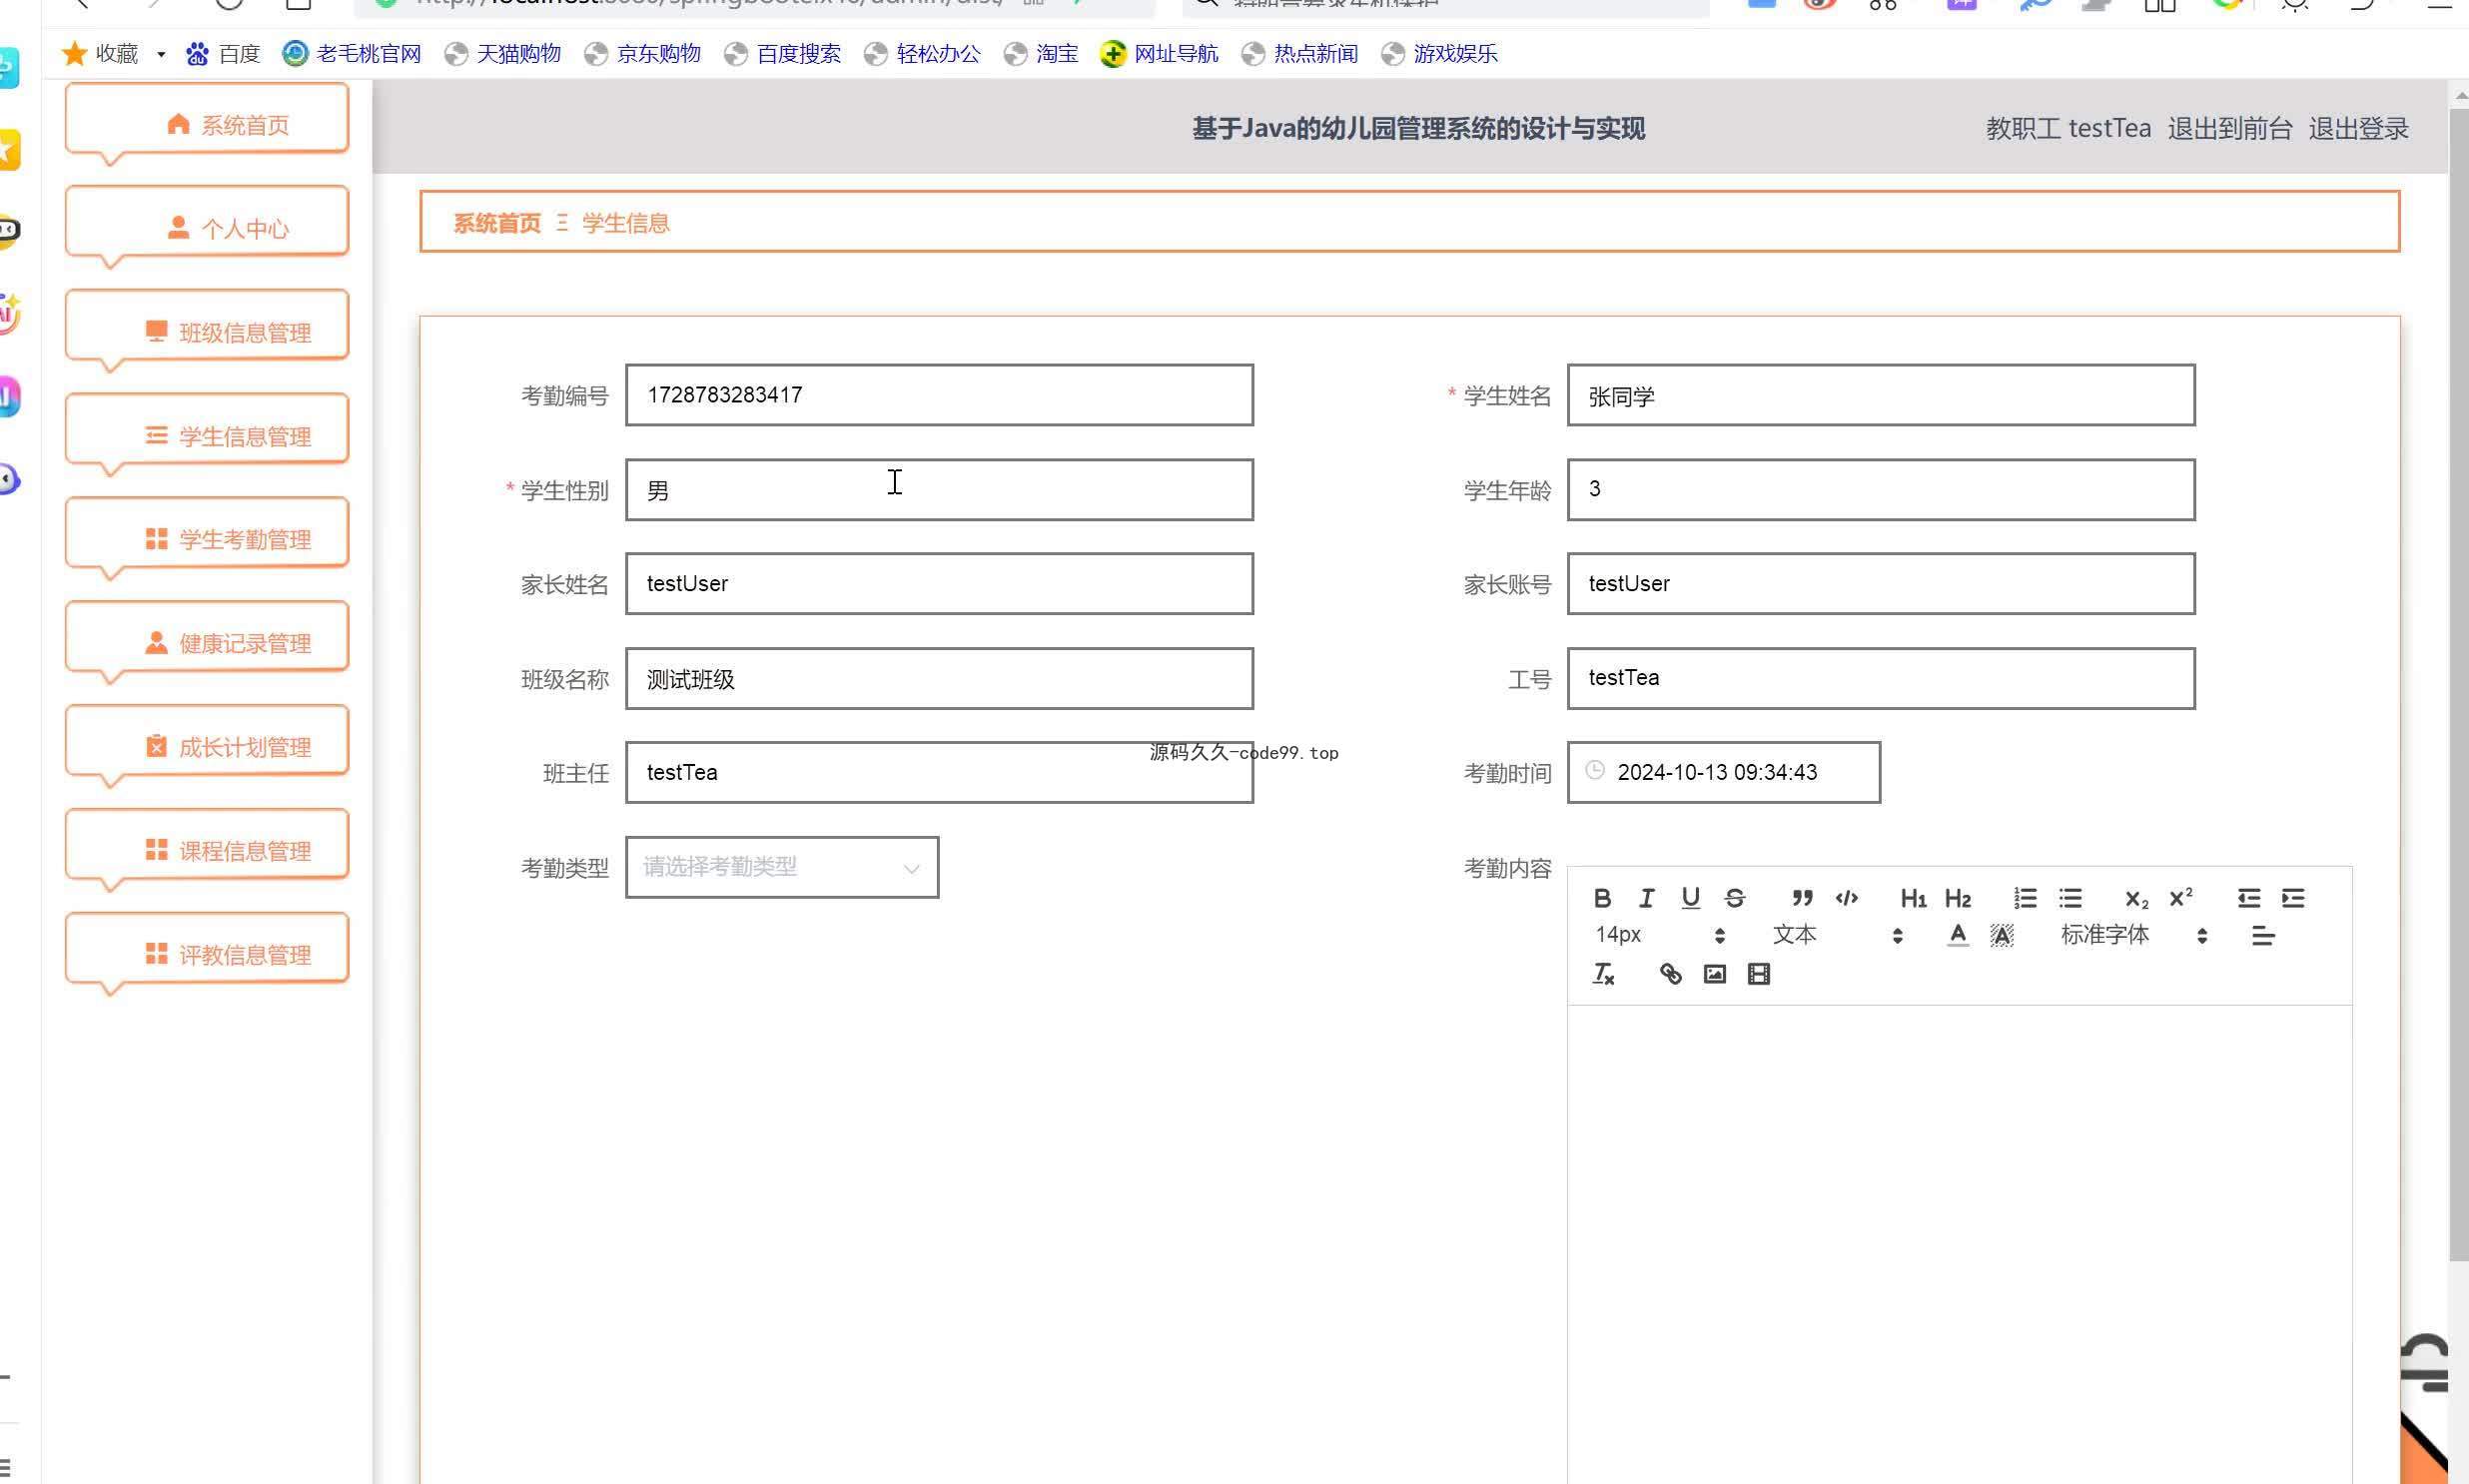Insert a hyperlink in the editor
2469x1484 pixels.
1670,974
